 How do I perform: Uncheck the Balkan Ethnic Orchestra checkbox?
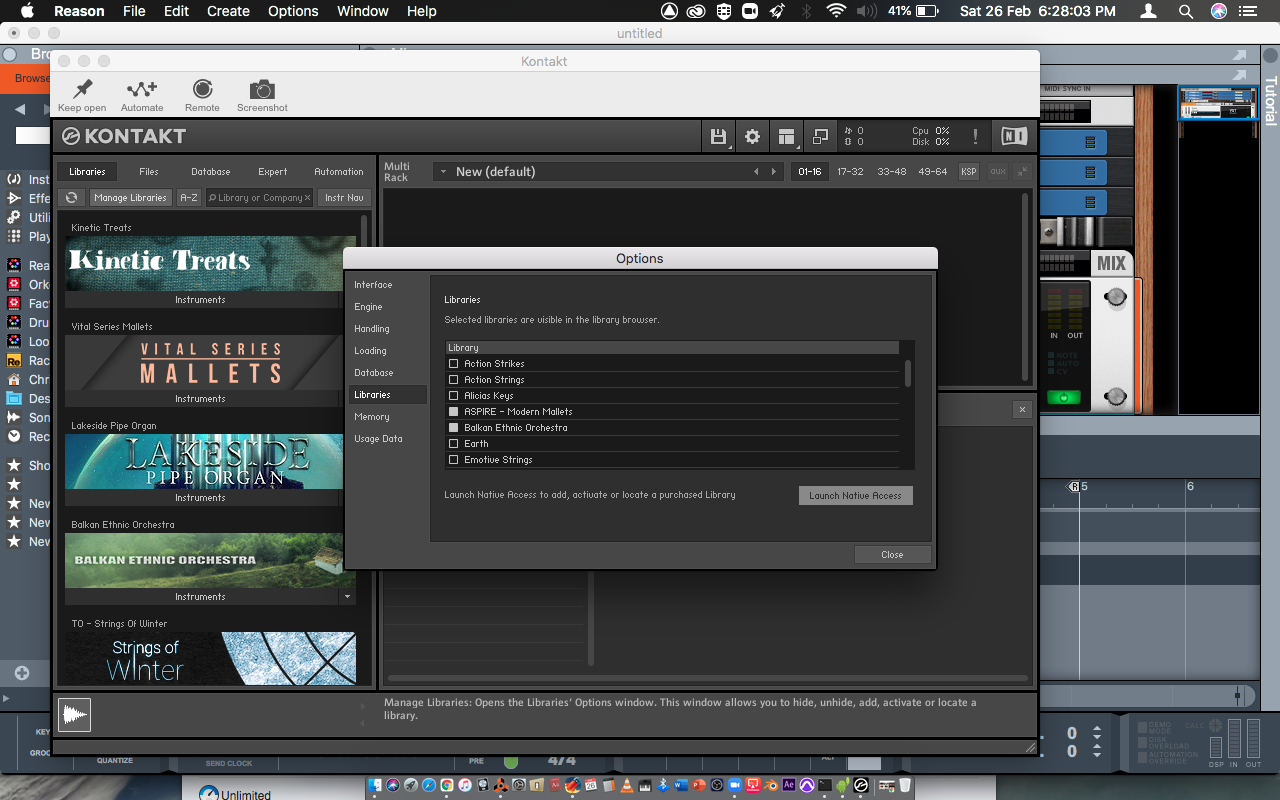pyautogui.click(x=454, y=428)
